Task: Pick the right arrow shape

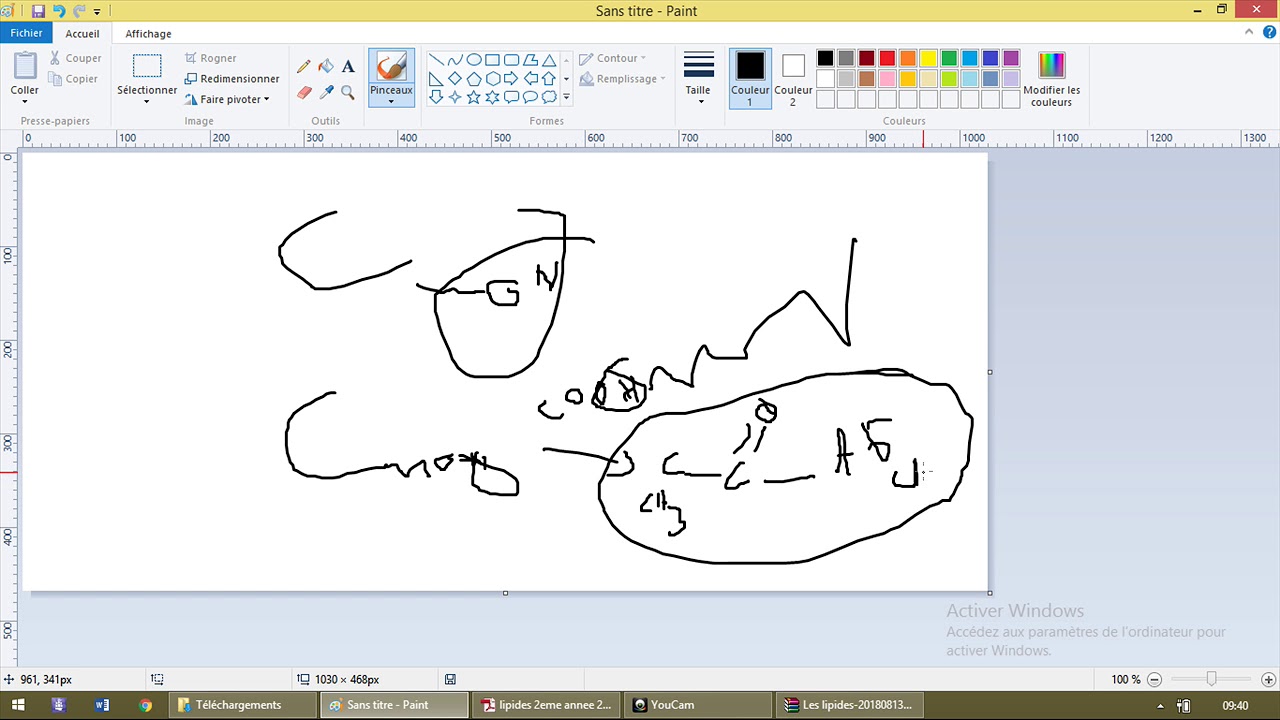Action: click(x=511, y=79)
